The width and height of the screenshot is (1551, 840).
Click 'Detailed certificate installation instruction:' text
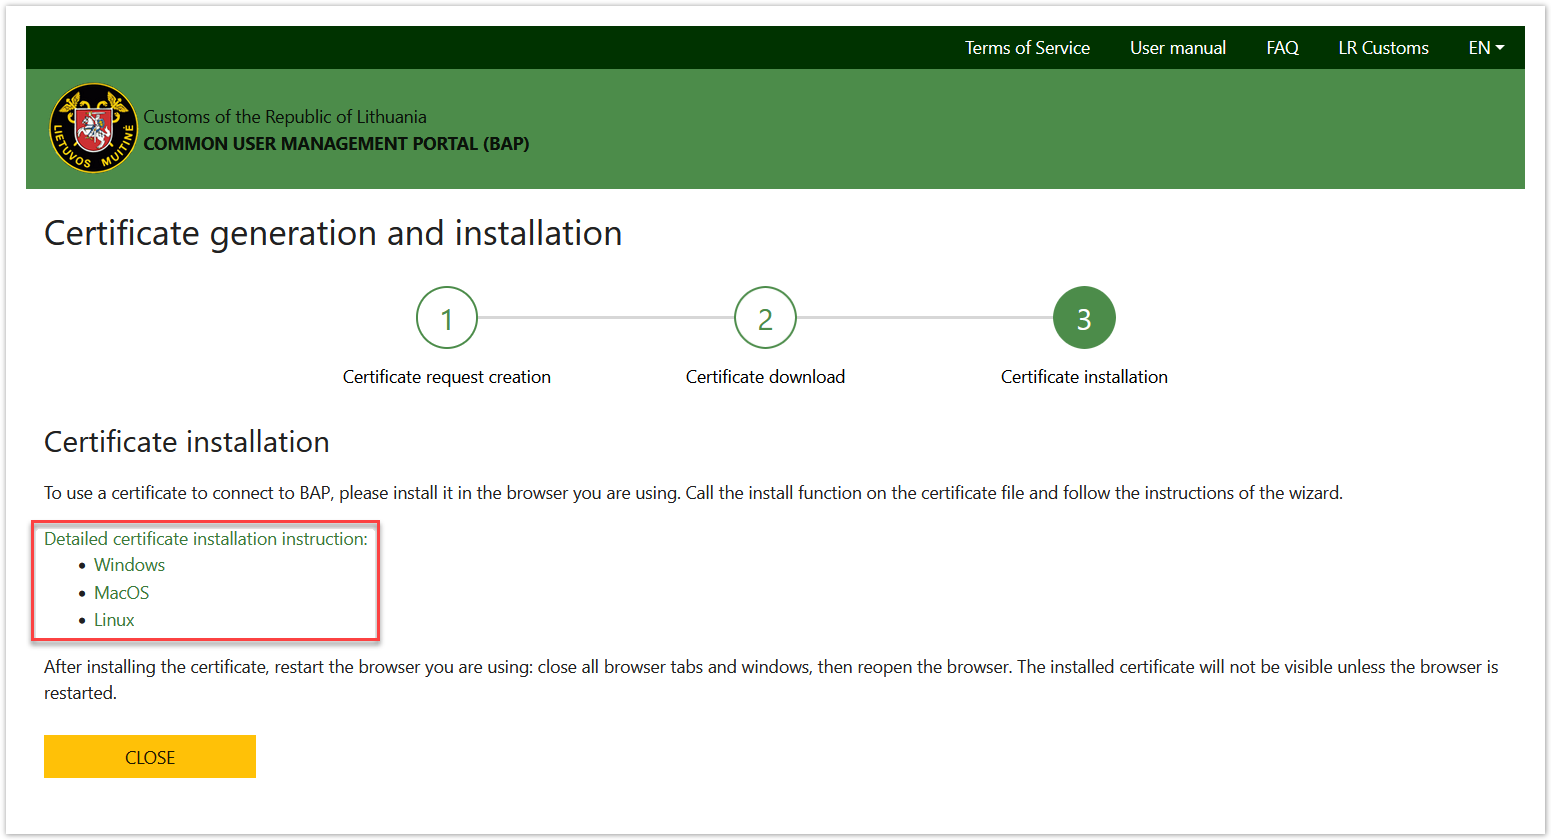click(x=206, y=539)
